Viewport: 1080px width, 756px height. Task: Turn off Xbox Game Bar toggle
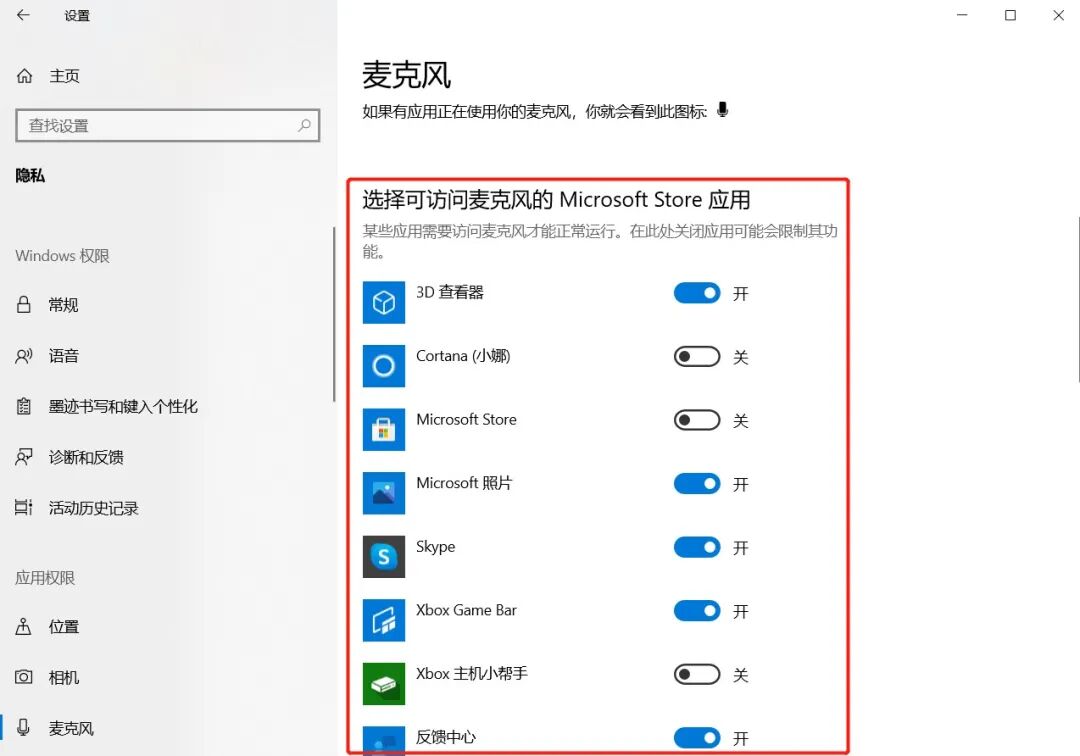[697, 611]
